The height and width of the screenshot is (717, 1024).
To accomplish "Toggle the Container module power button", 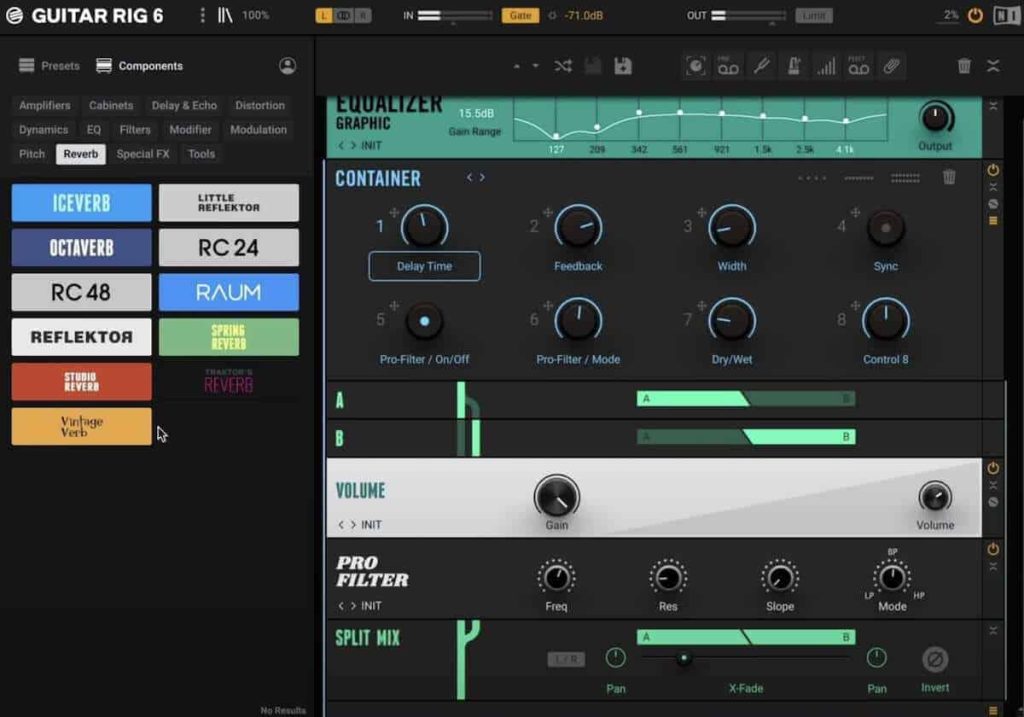I will click(992, 171).
